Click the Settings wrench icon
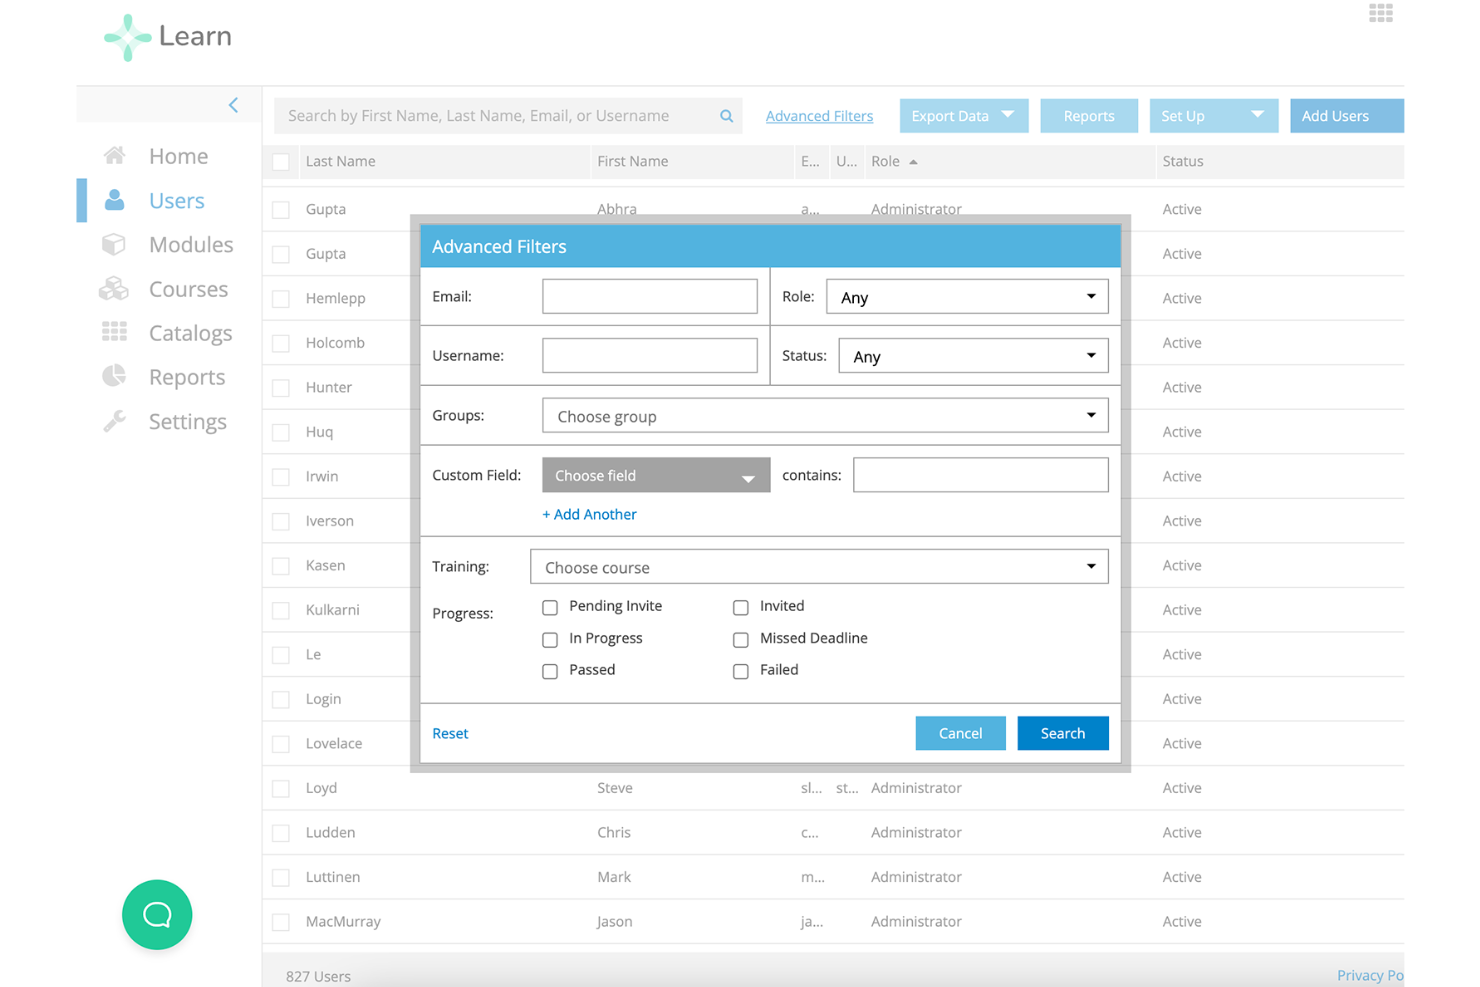1480x987 pixels. point(114,421)
